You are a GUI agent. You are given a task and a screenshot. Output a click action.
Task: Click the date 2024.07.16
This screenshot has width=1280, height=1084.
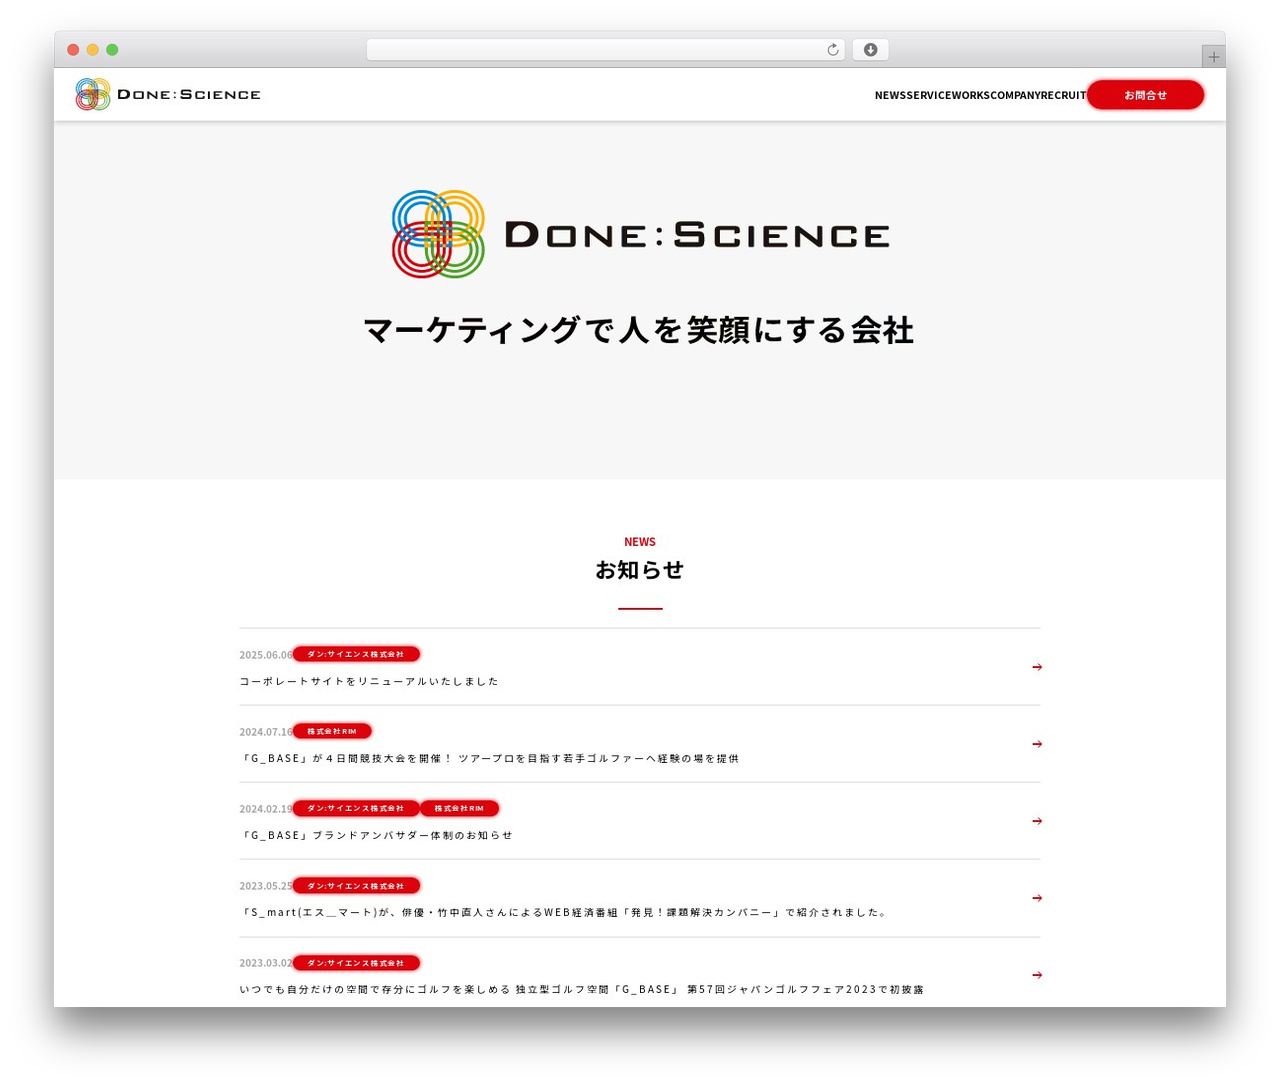pos(266,732)
